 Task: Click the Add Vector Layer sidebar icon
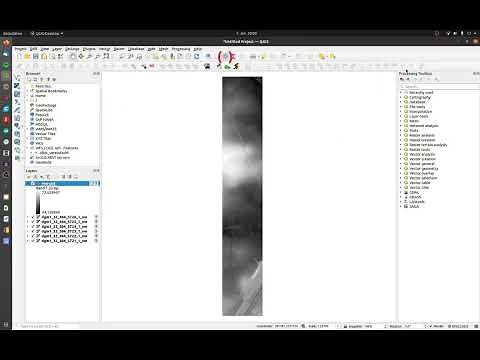click(17, 78)
